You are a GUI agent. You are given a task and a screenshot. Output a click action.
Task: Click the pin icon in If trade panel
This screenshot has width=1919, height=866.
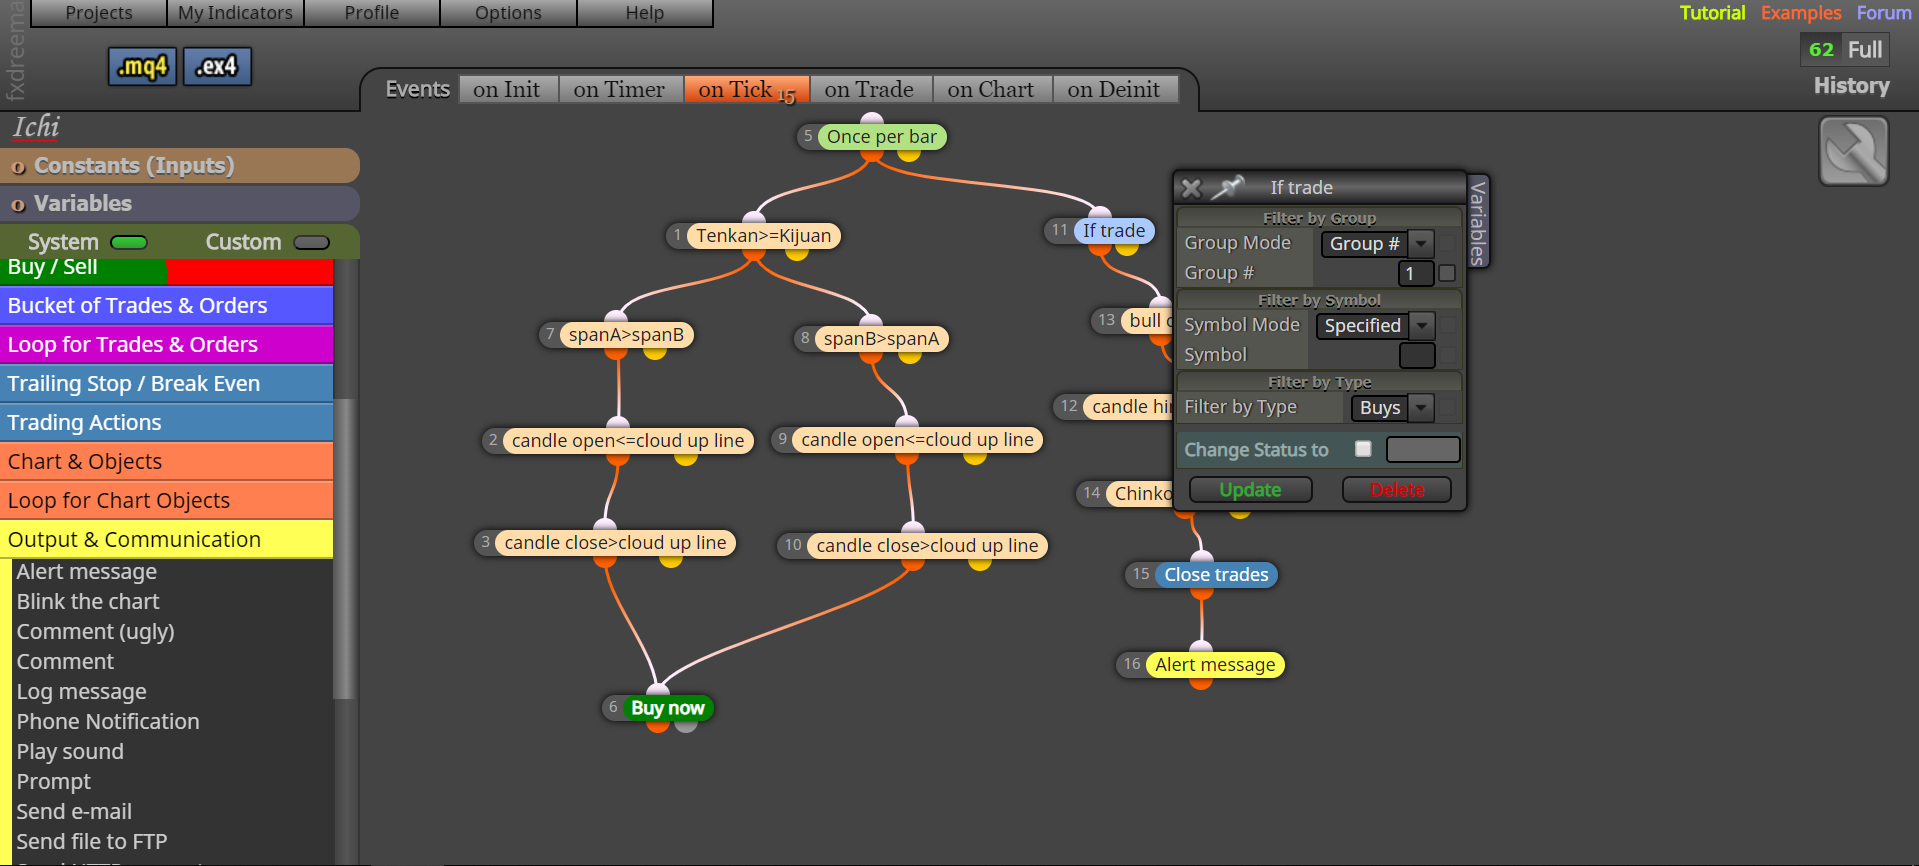1229,187
